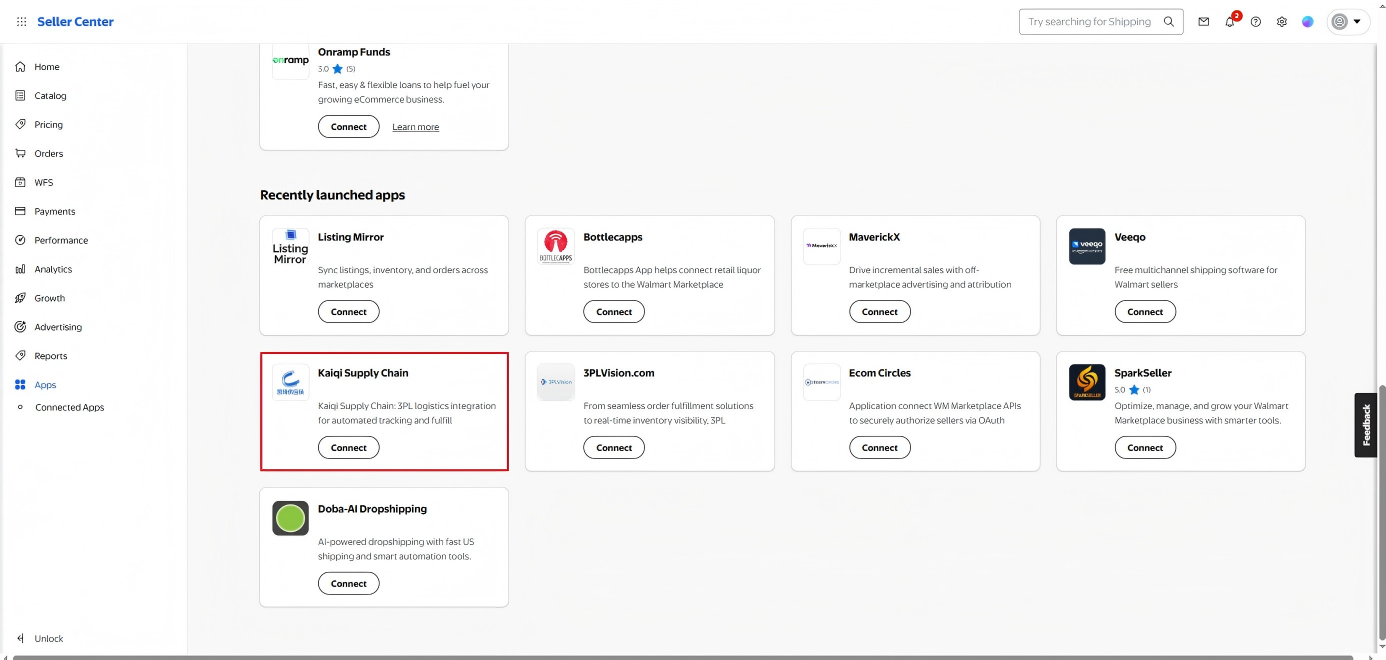Click the horizontal scrollbar at the bottom

pyautogui.click(x=680, y=657)
